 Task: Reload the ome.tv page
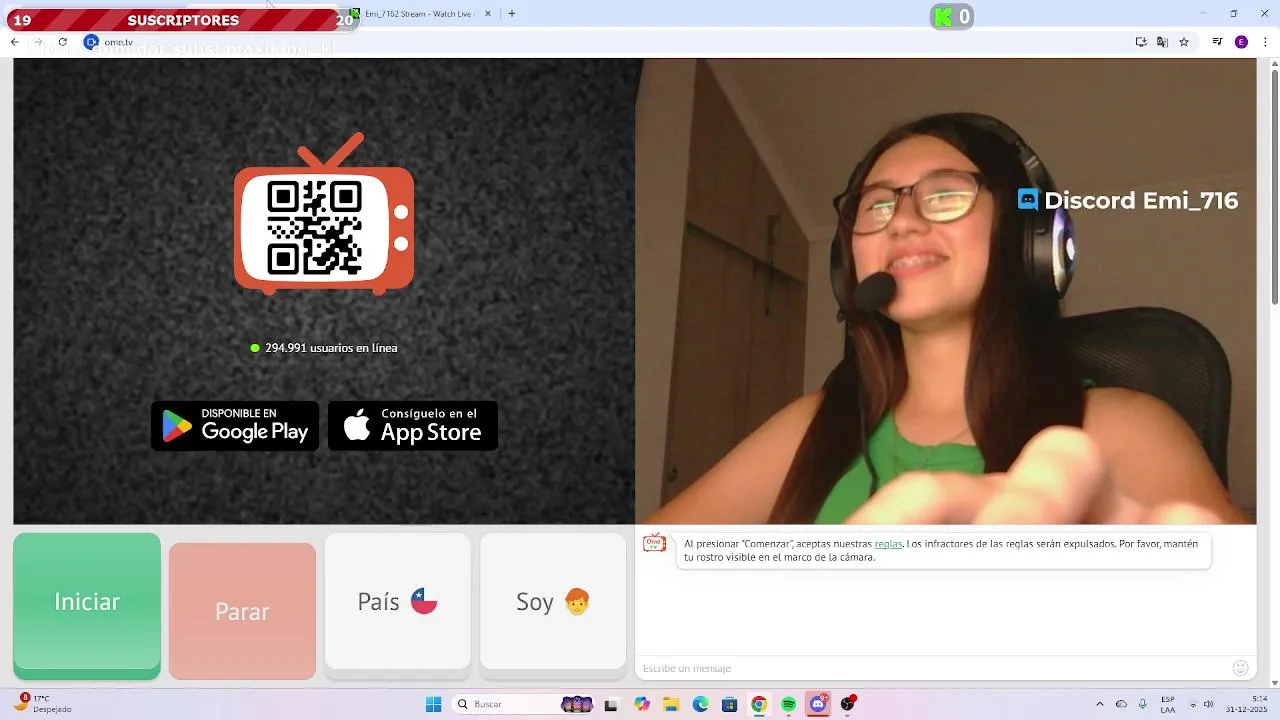pyautogui.click(x=62, y=42)
